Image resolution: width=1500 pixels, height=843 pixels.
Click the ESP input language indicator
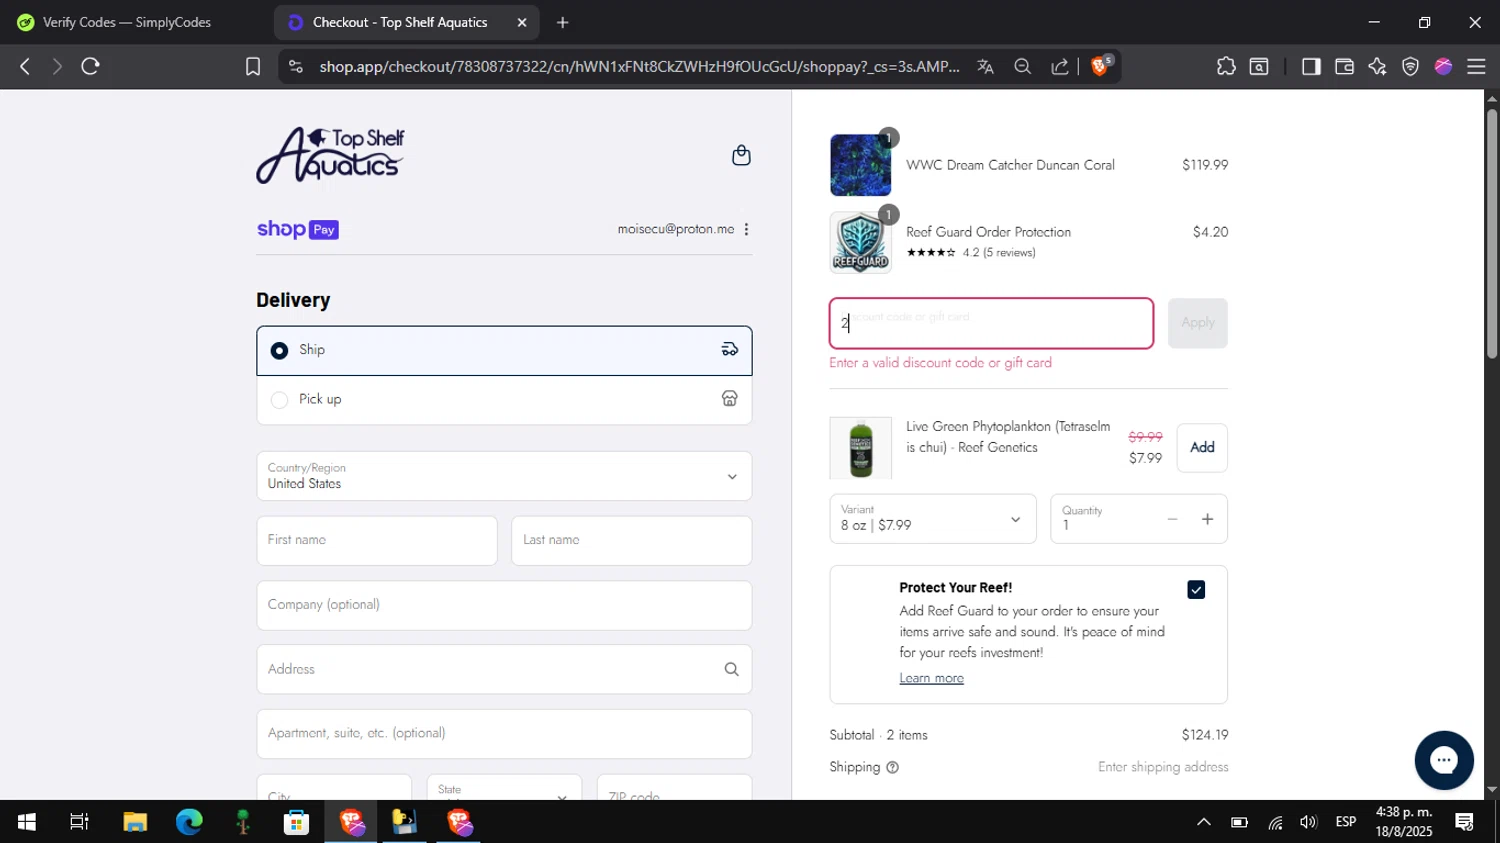[1346, 822]
